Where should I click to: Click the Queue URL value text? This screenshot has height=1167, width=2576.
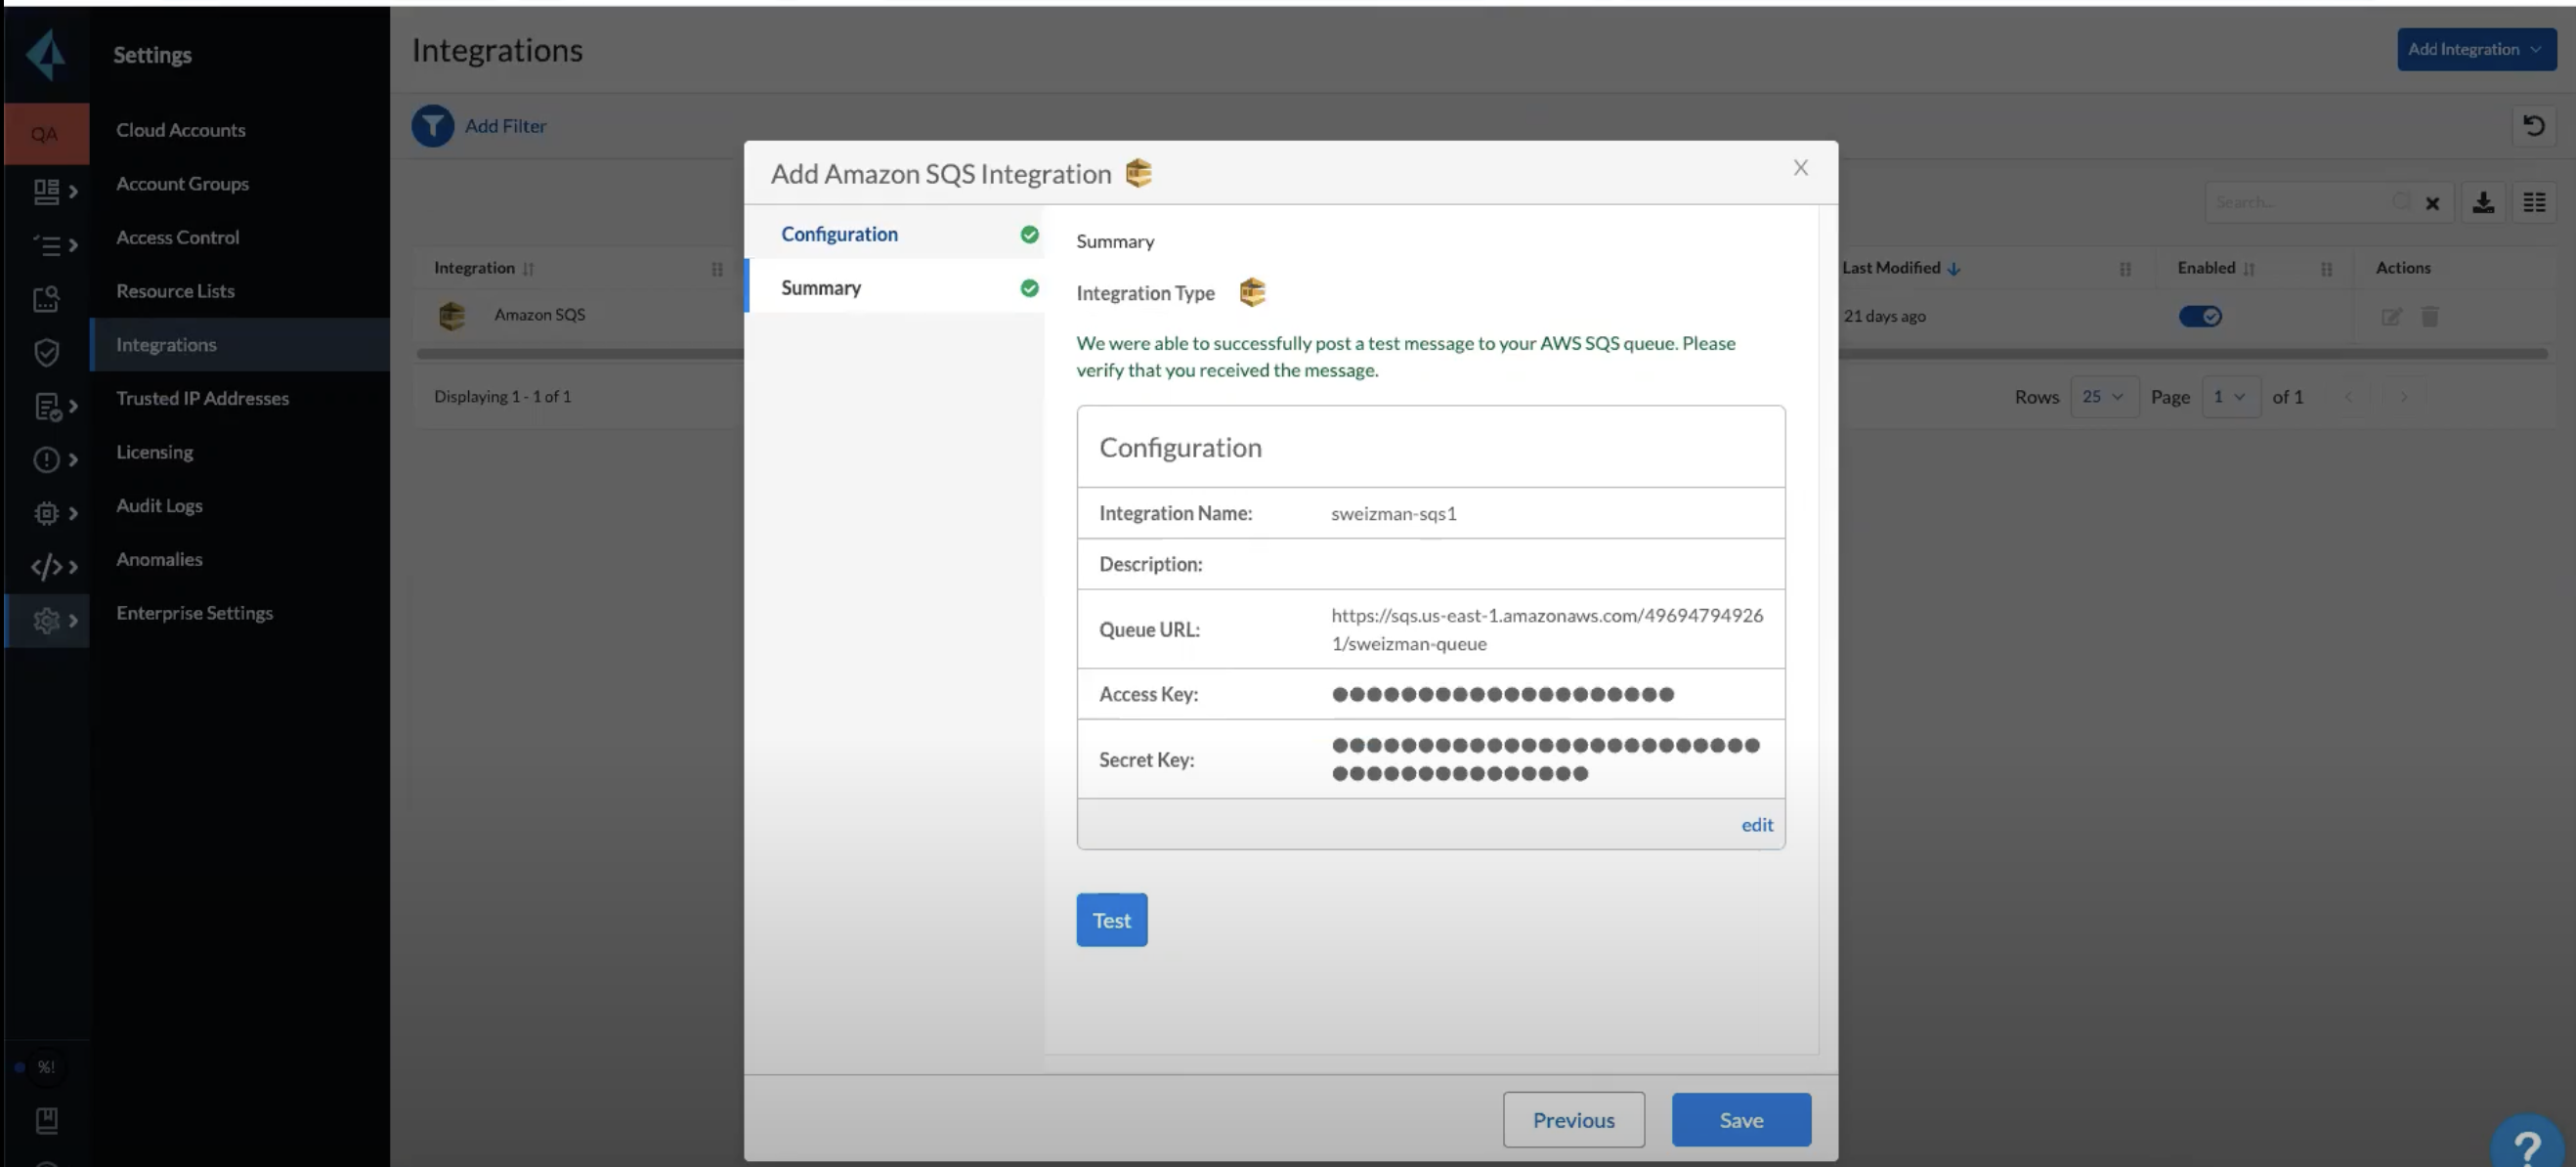pos(1546,629)
